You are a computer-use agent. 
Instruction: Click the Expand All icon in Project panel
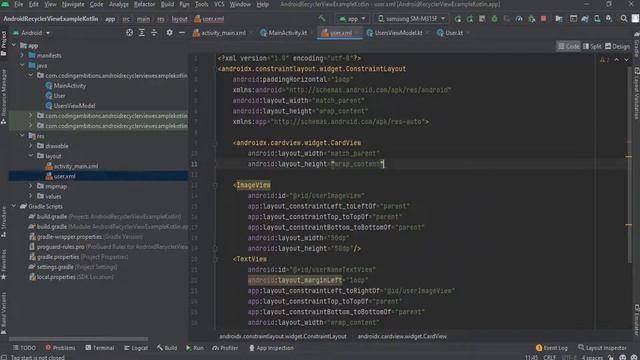pos(142,33)
